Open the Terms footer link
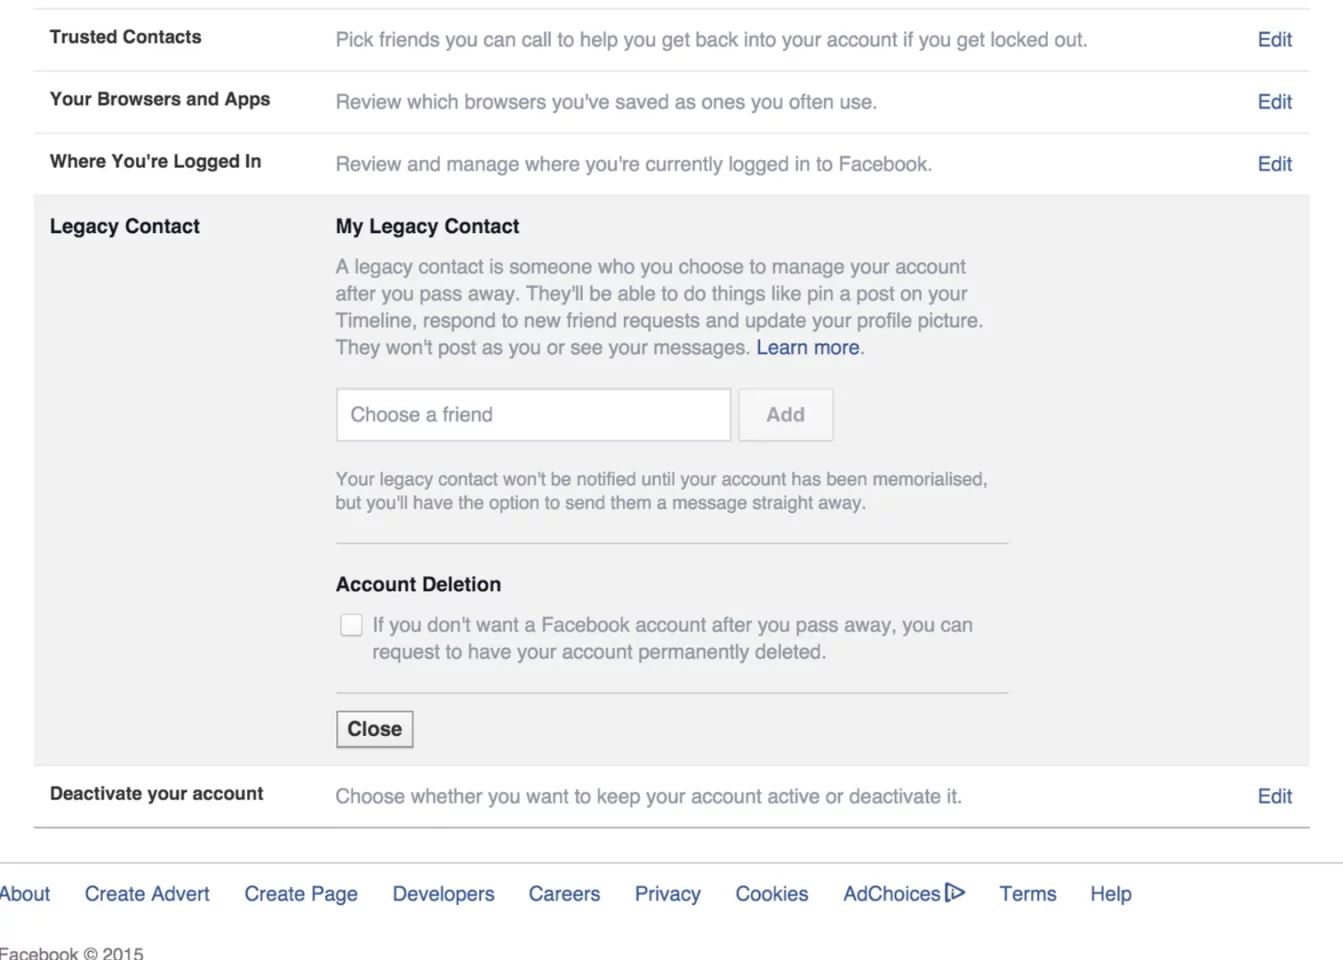This screenshot has height=960, width=1343. point(1027,894)
